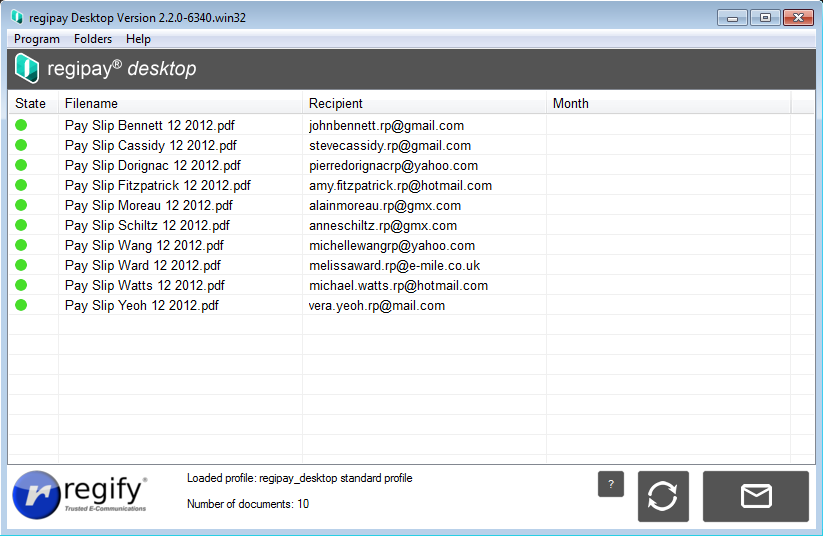Click green state indicator for Moreau row
The height and width of the screenshot is (536, 823).
click(21, 206)
